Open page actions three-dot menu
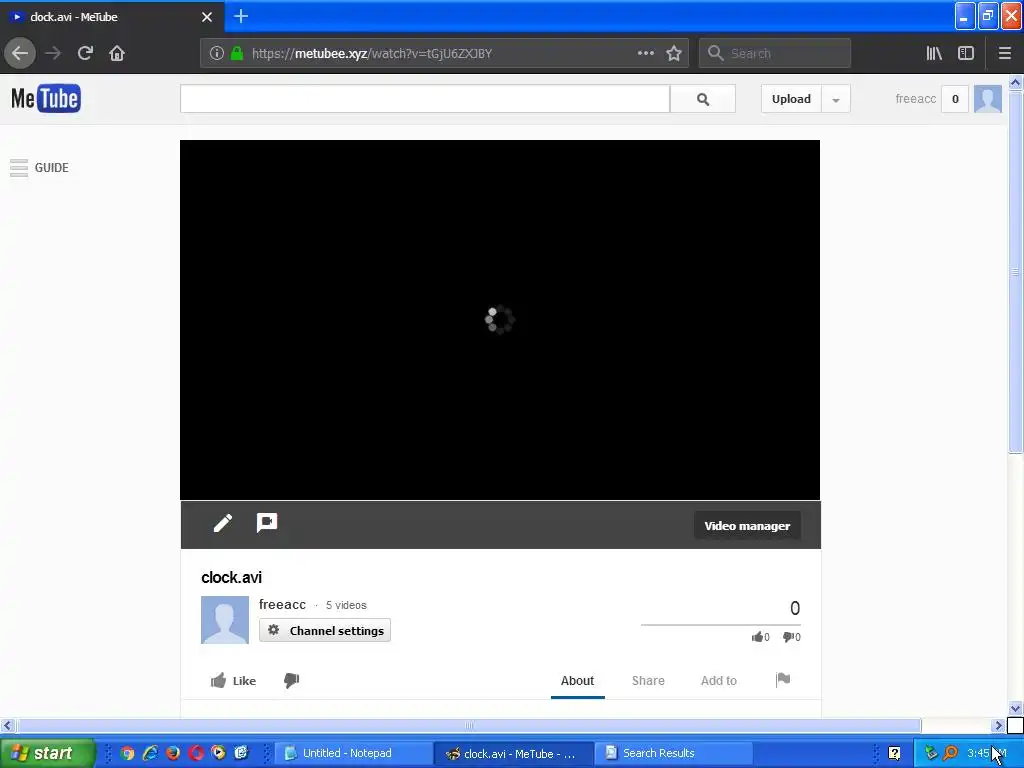This screenshot has height=768, width=1024. (x=645, y=53)
